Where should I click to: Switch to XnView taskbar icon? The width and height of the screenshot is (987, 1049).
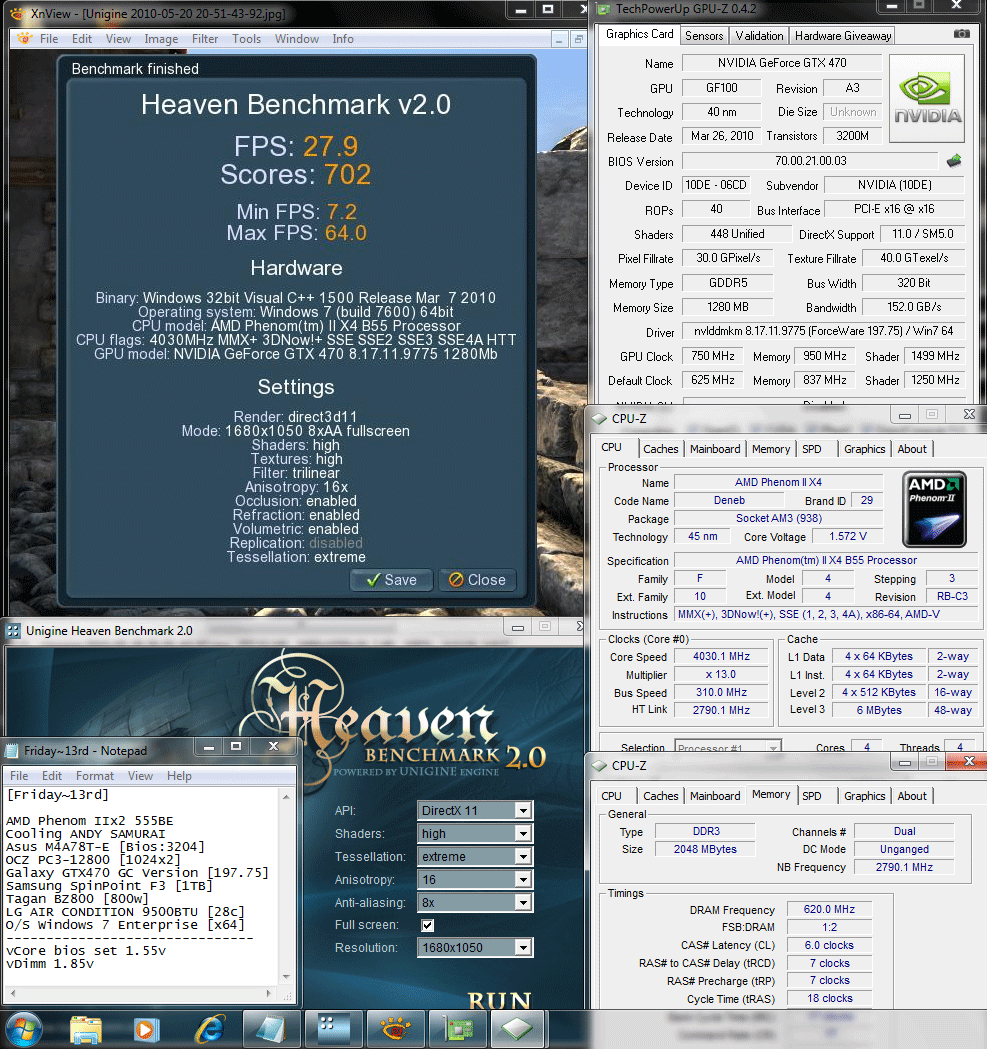tap(396, 1029)
